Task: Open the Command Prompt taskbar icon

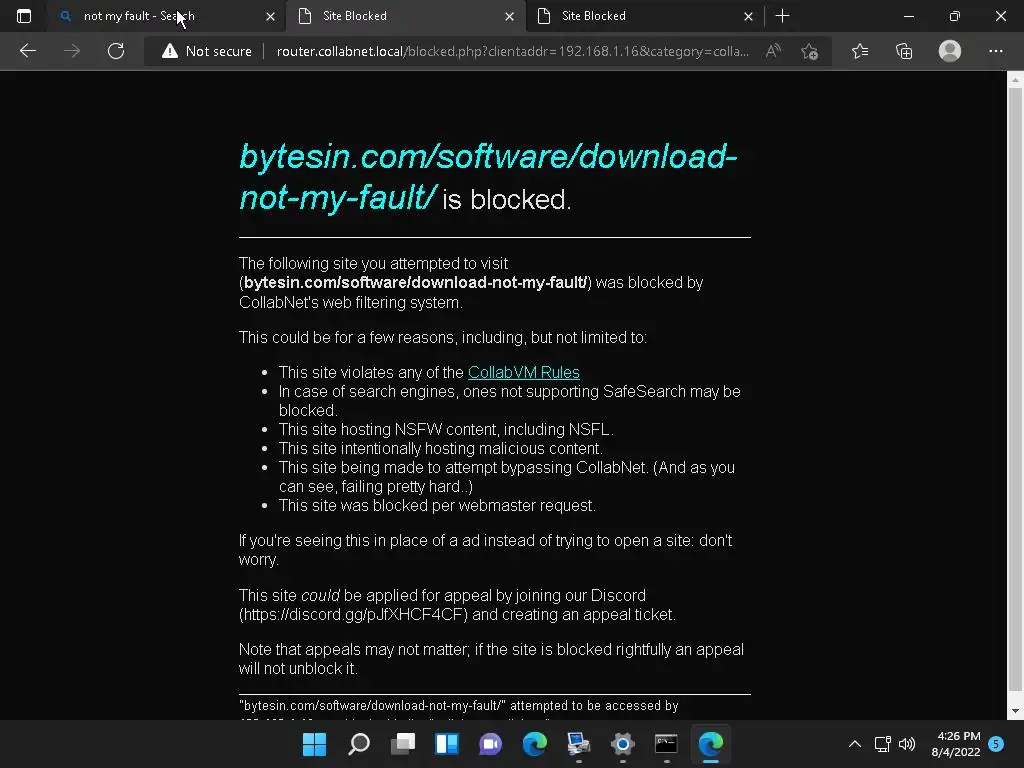Action: [666, 744]
